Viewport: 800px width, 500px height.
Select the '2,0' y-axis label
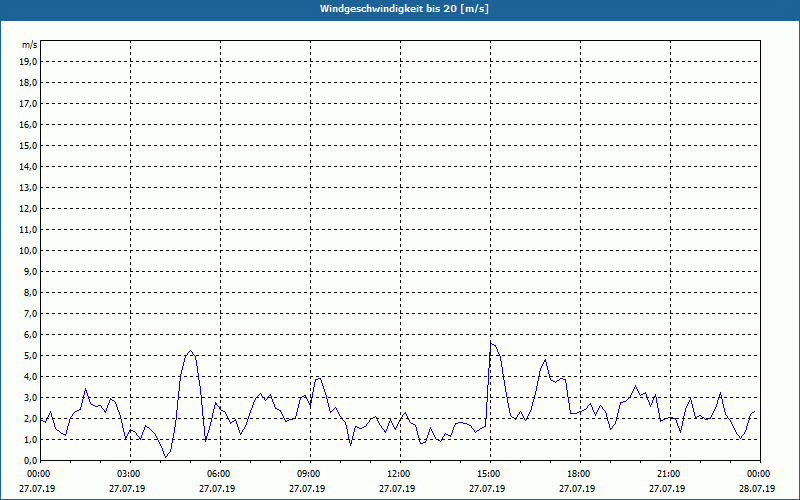pyautogui.click(x=30, y=418)
